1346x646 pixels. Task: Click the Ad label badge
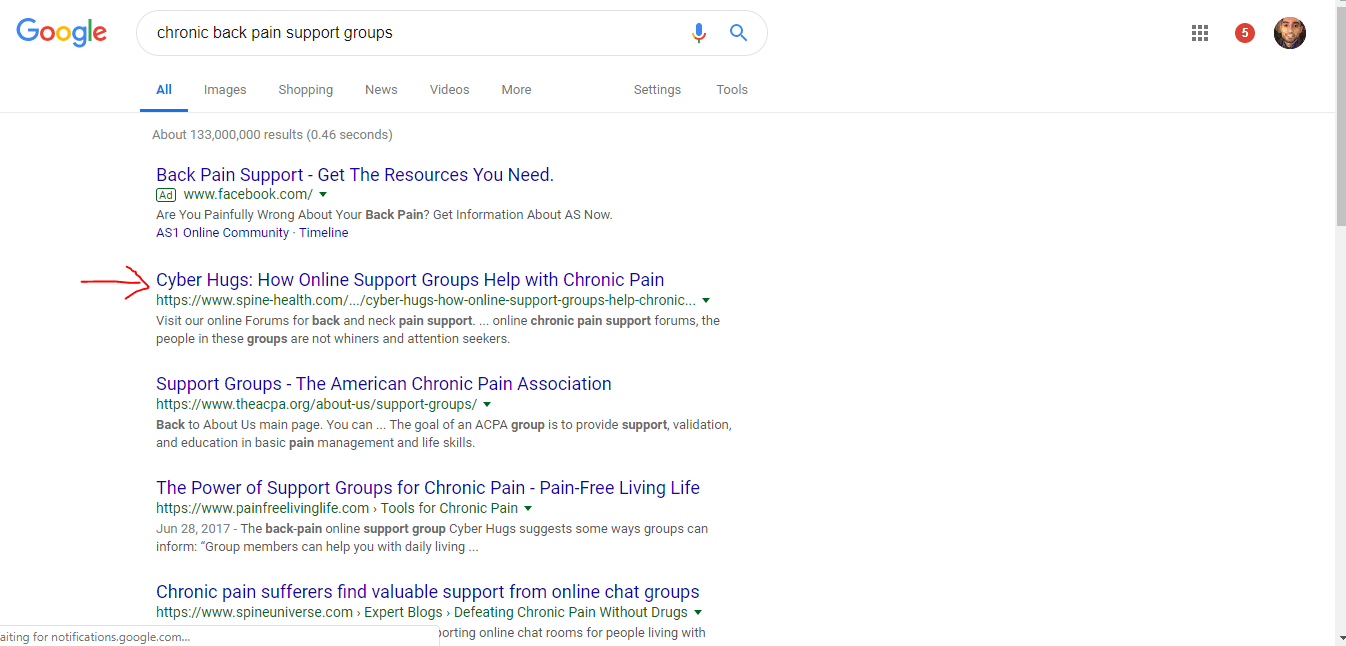pos(166,195)
